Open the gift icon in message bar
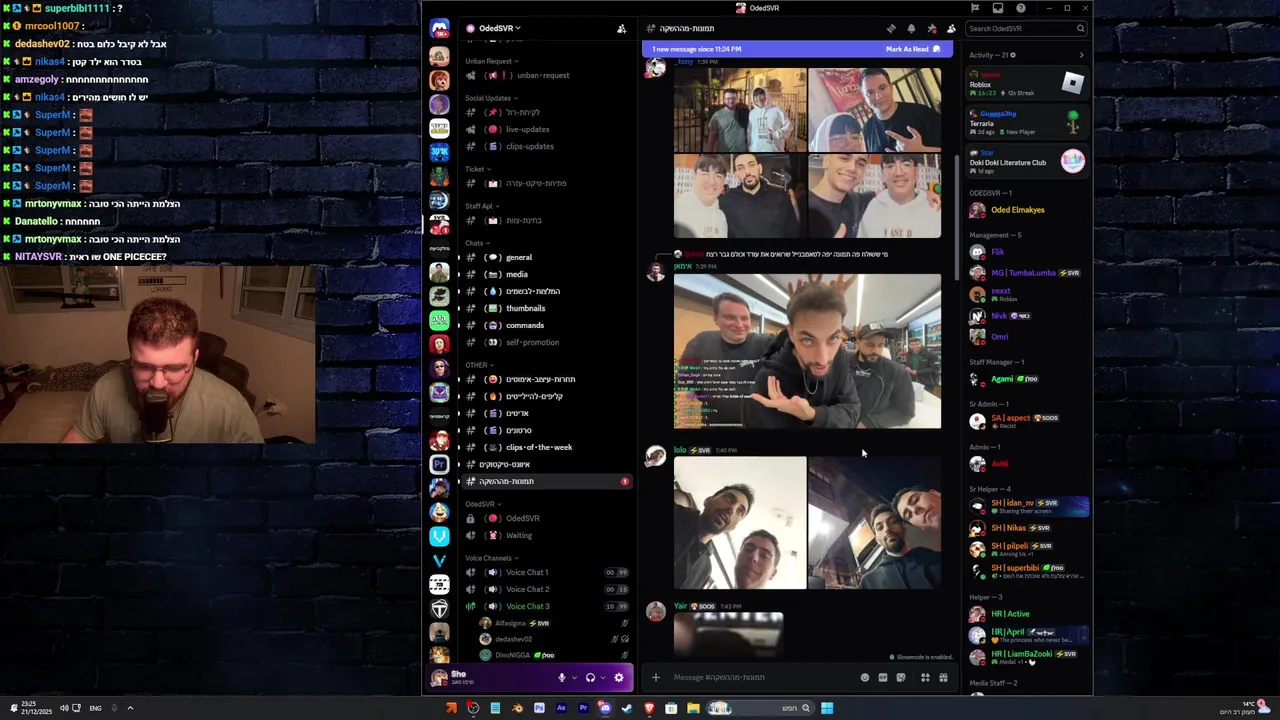1280x720 pixels. coord(943,678)
